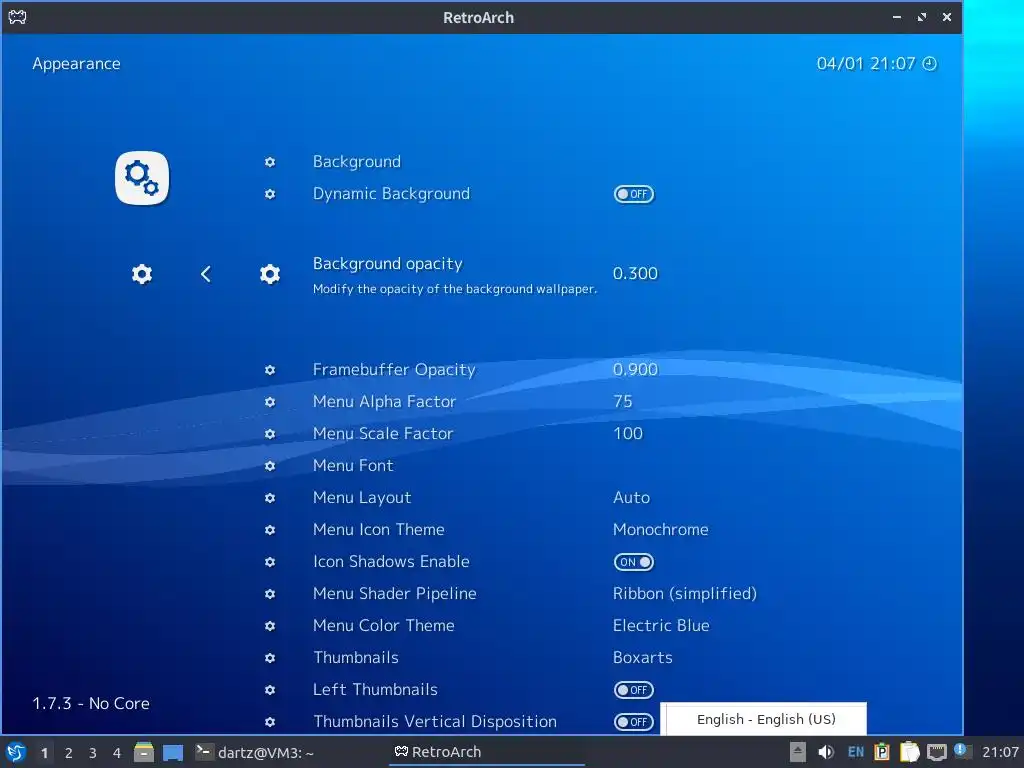1024x768 pixels.
Task: Click the gear icon beside Framebuffer Opacity
Action: coord(270,370)
